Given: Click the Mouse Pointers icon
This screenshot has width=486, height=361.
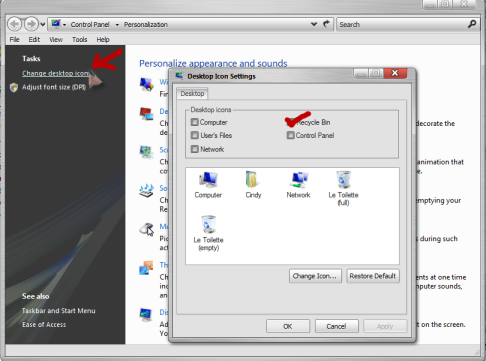Looking at the screenshot, I should 147,229.
